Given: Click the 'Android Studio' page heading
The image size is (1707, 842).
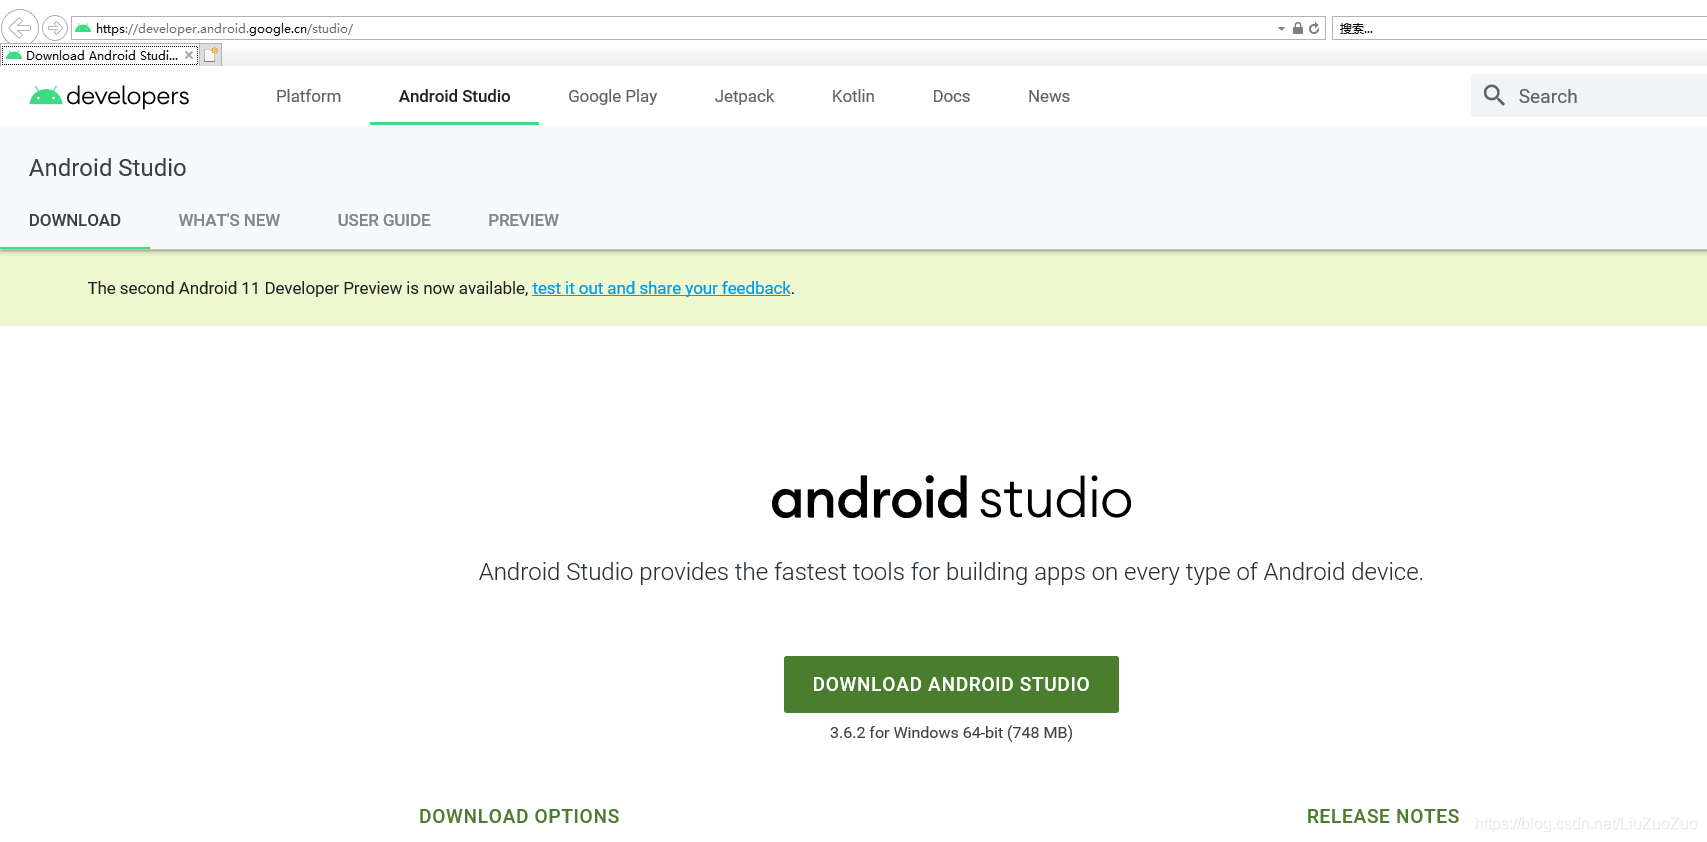Looking at the screenshot, I should click(x=108, y=168).
